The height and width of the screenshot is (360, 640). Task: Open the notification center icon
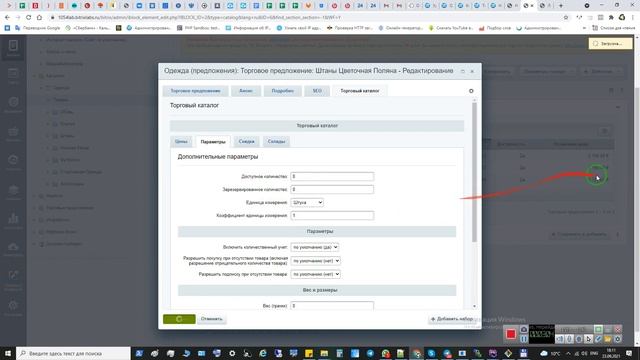click(x=629, y=353)
